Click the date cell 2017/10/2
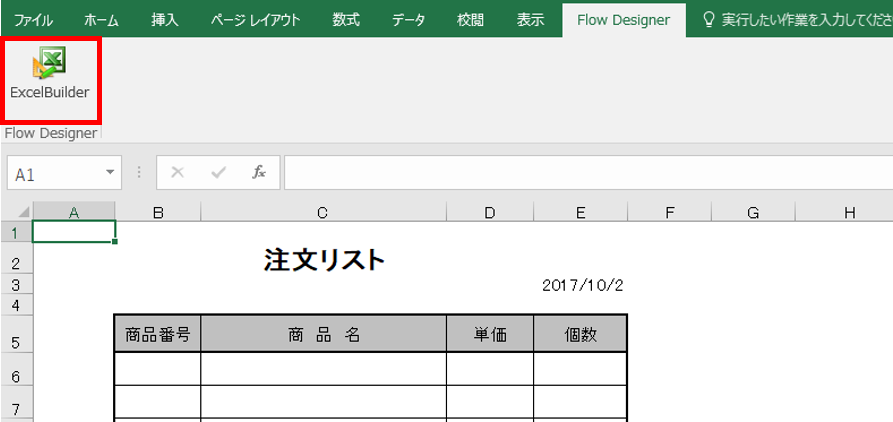893x422 pixels. tap(582, 285)
